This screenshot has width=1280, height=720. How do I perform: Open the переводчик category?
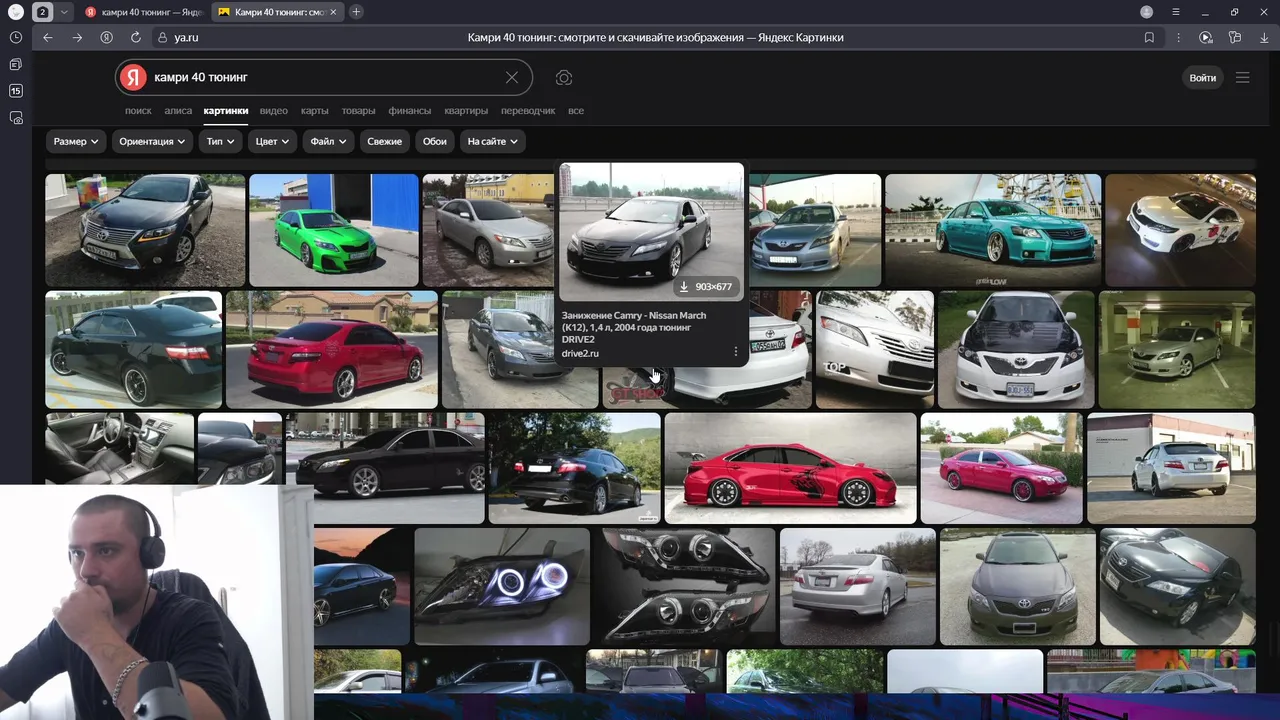coord(528,111)
